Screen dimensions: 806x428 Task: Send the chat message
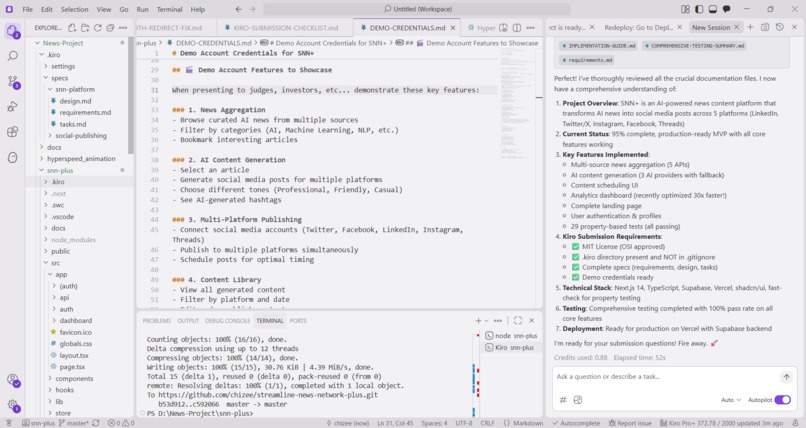786,377
